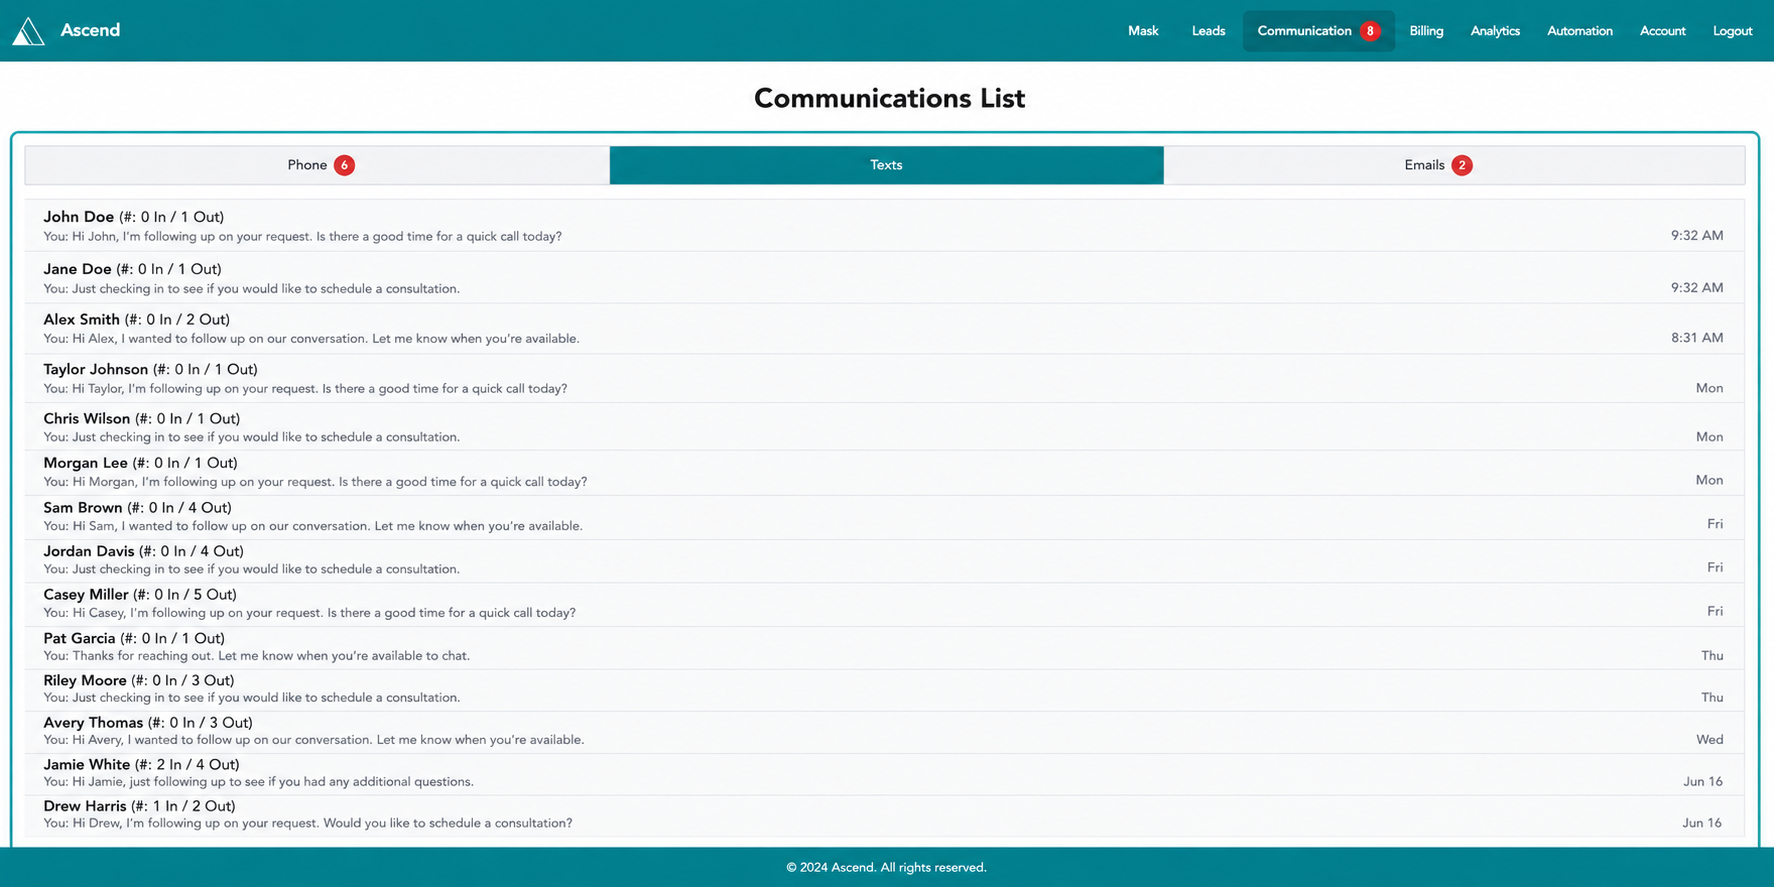
Task: Open Taylor Johnson's message thread
Action: click(884, 379)
